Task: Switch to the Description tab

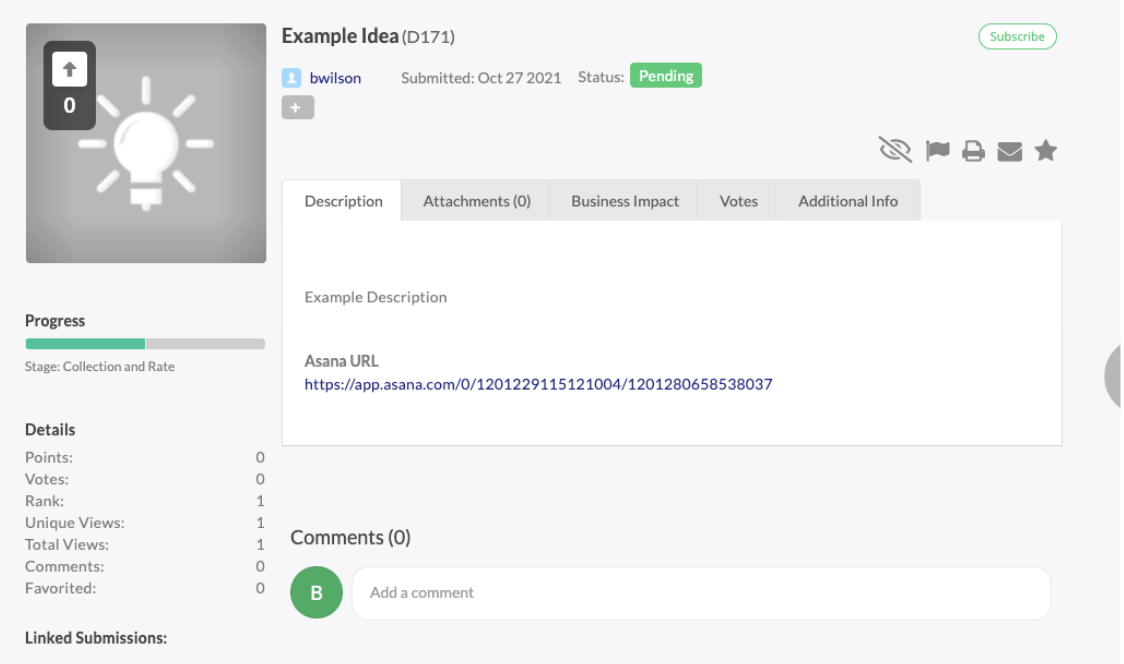Action: 343,201
